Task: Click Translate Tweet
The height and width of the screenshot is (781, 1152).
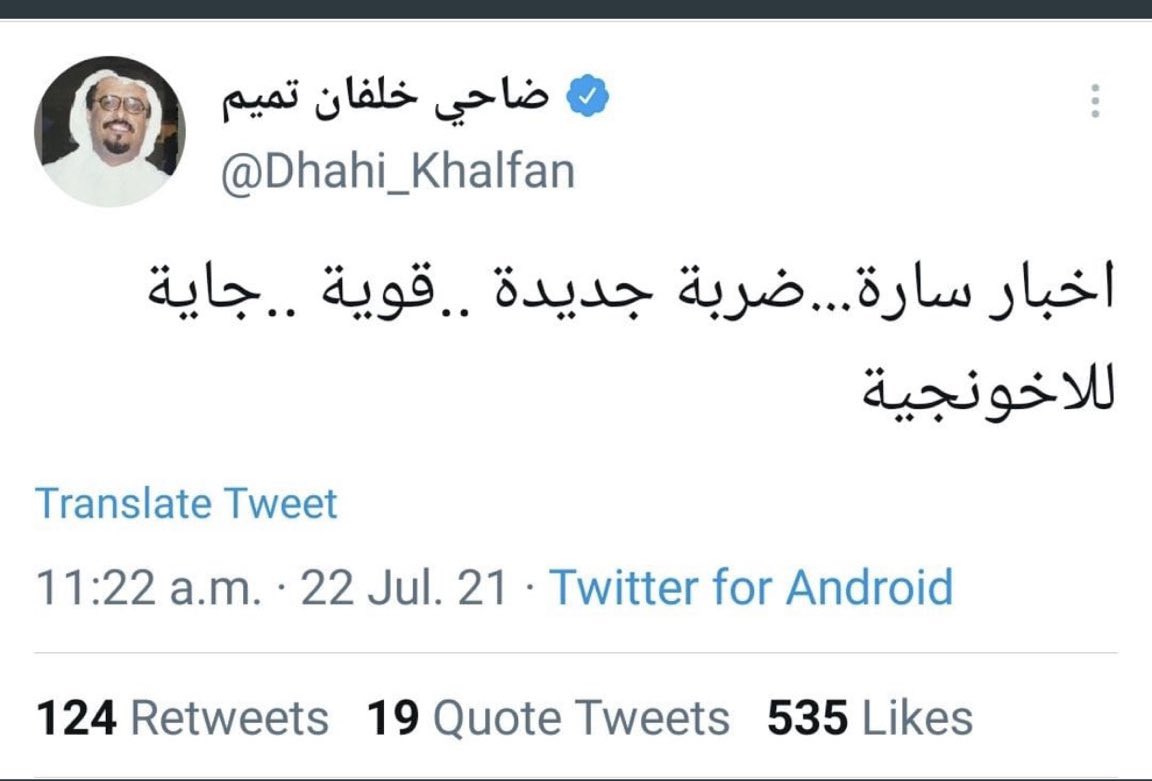Action: [186, 503]
